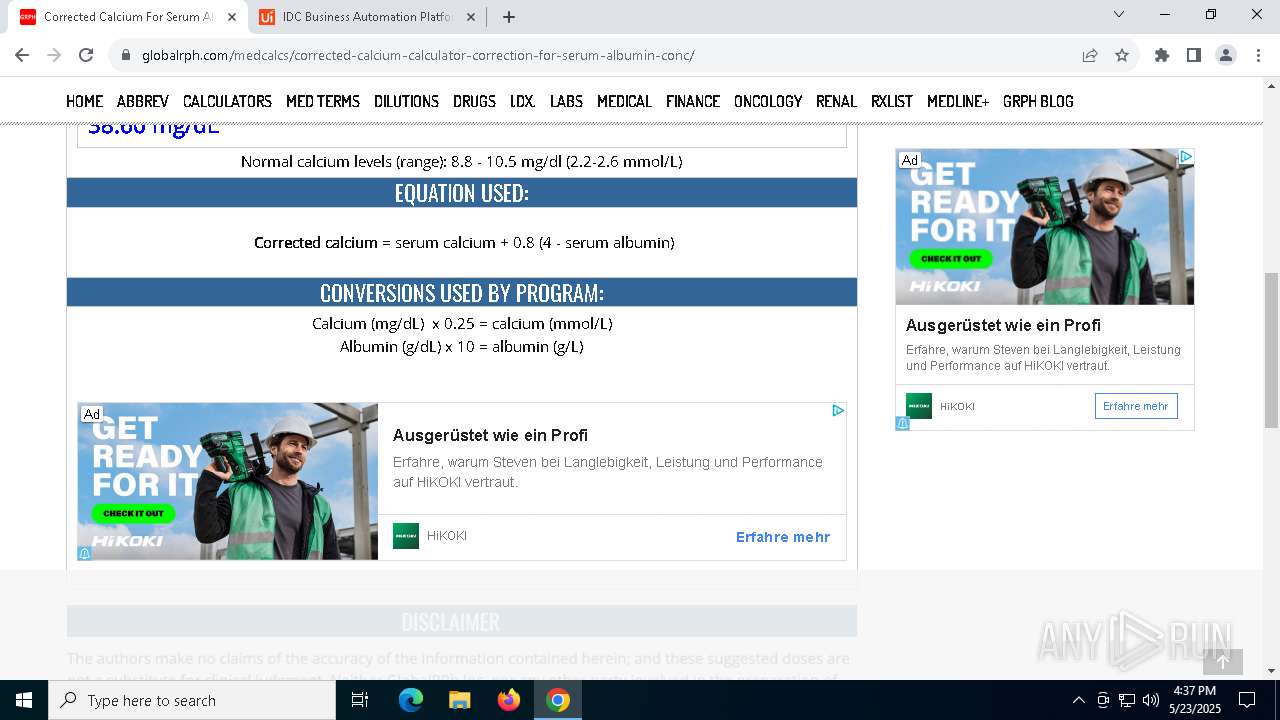1280x720 pixels.
Task: Open the ONCOLOGY menu item
Action: (768, 101)
